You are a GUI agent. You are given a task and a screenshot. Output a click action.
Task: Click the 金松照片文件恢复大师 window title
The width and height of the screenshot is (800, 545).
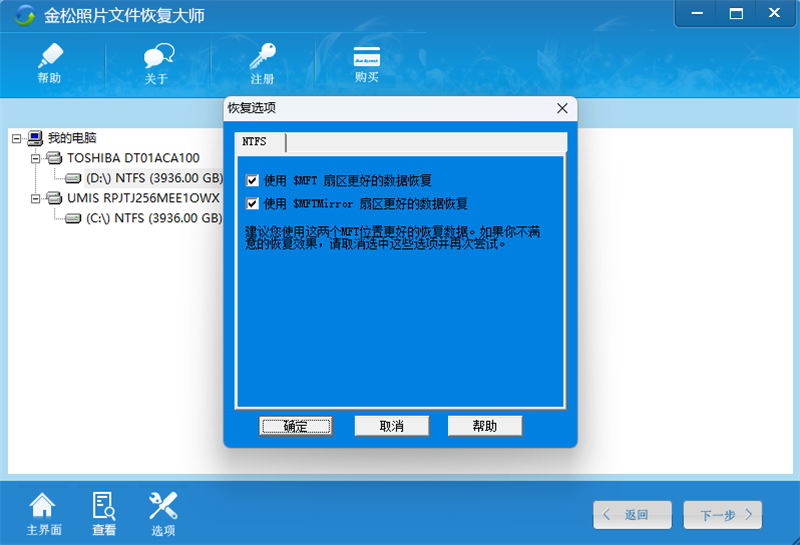click(124, 16)
